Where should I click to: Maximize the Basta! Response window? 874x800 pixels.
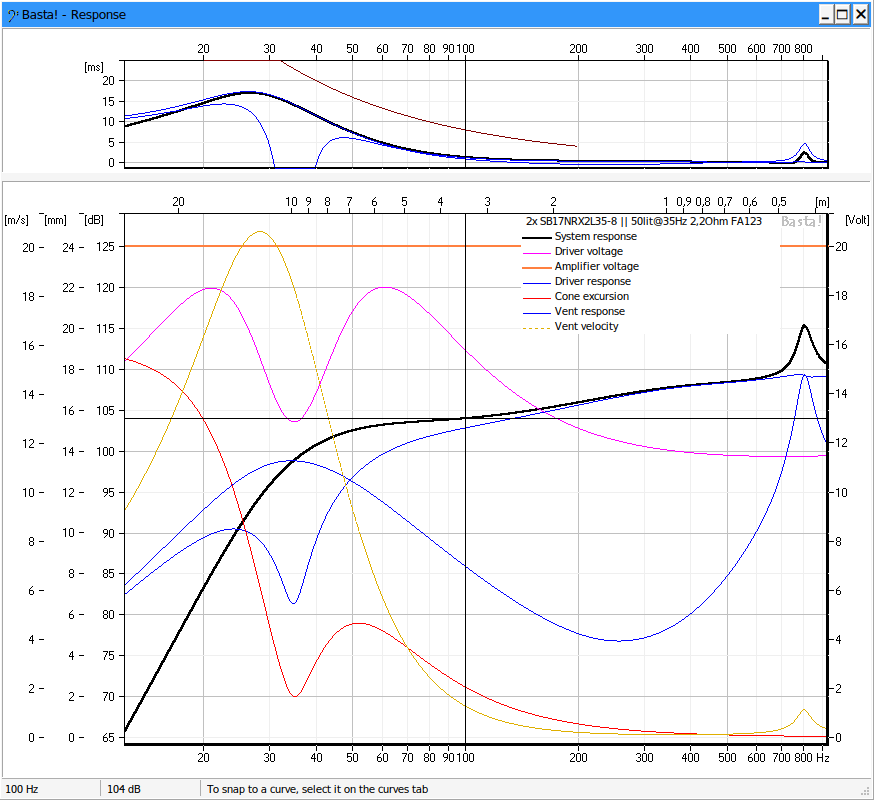coord(843,14)
